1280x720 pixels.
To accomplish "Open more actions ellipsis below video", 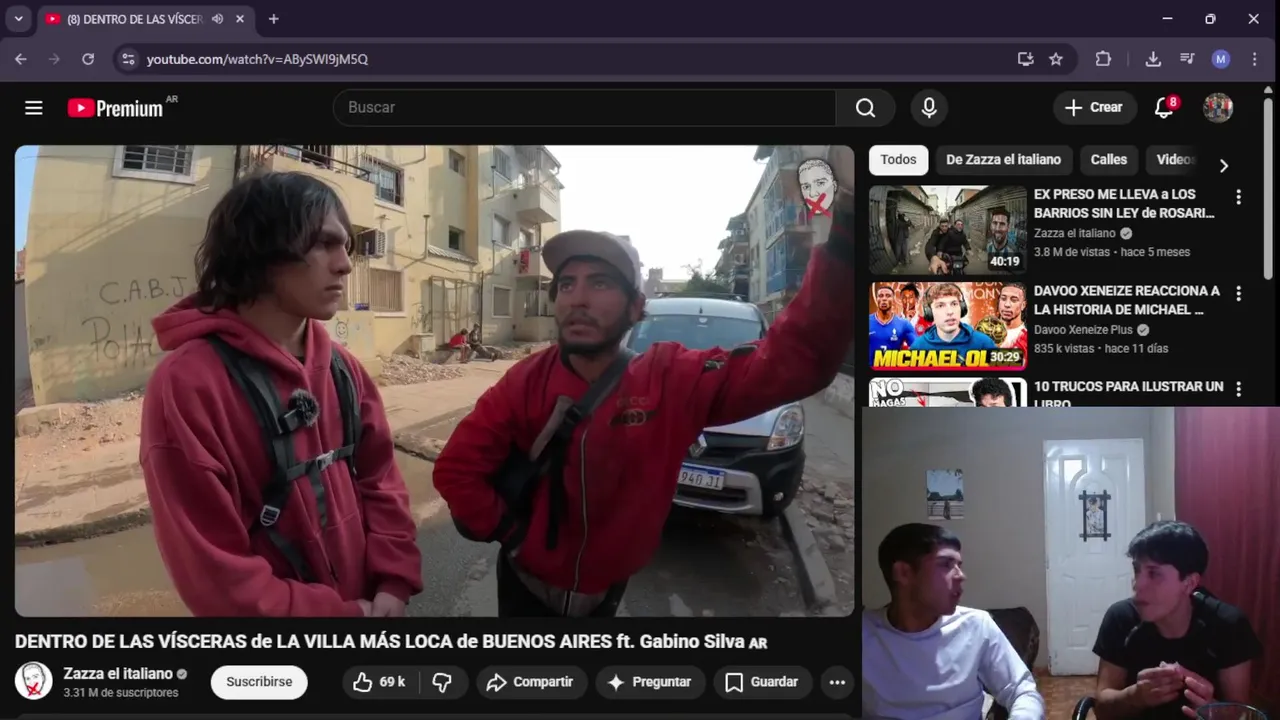I will pos(837,682).
